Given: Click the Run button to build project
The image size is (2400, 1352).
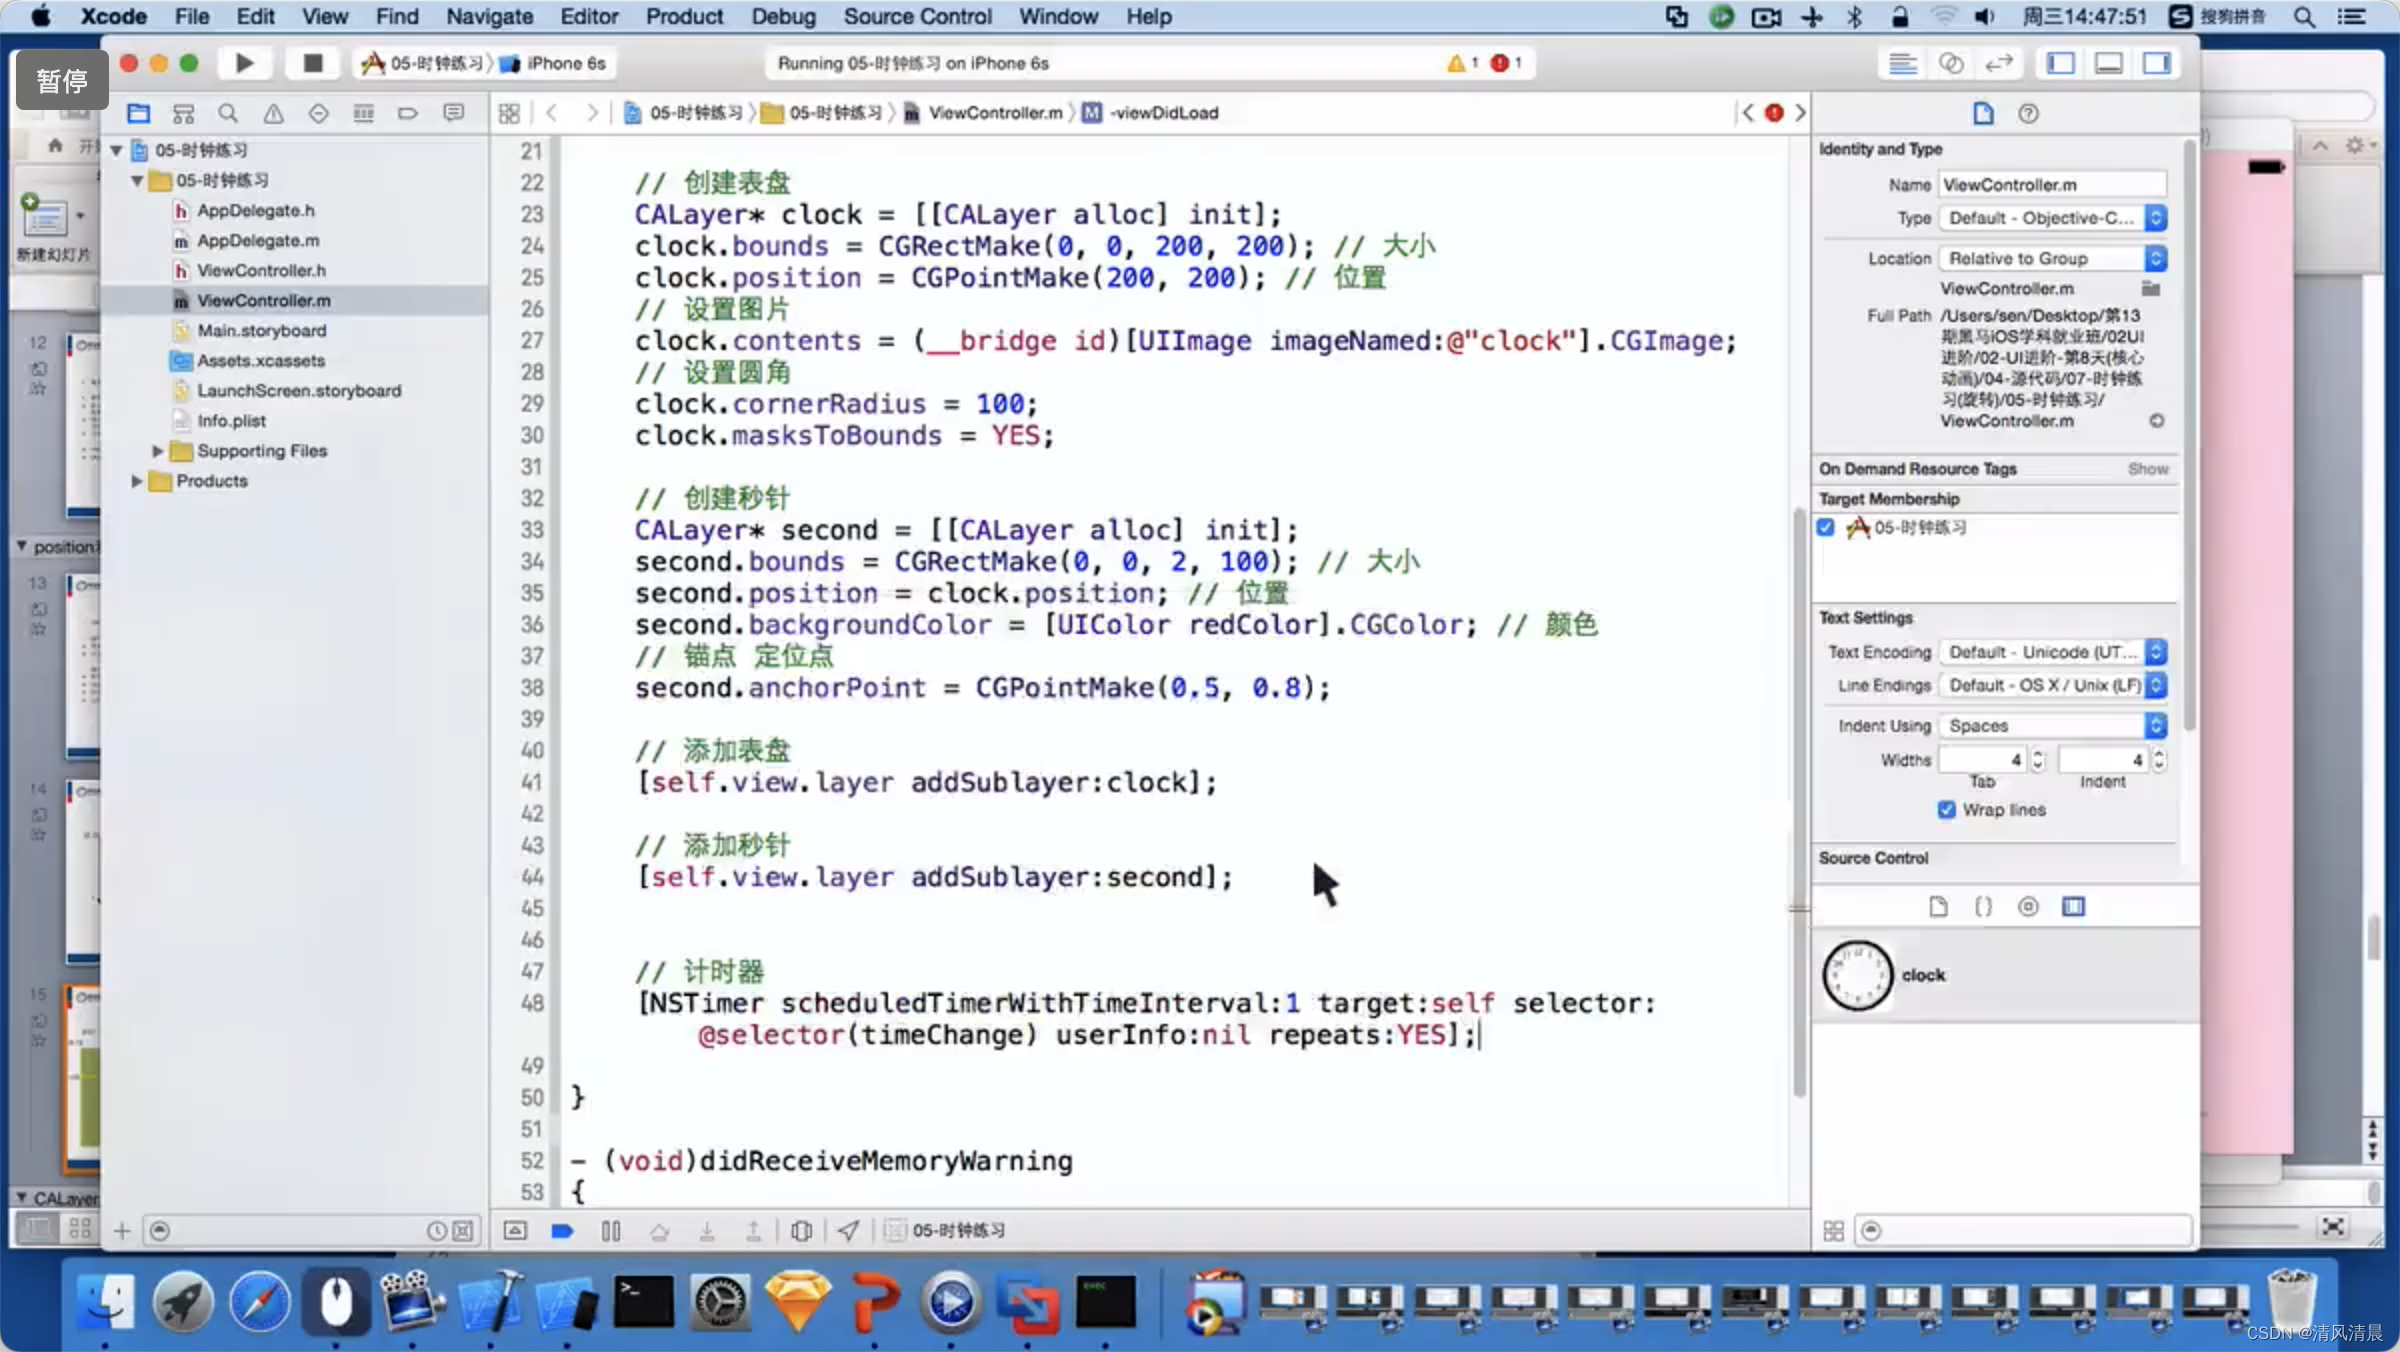Looking at the screenshot, I should pyautogui.click(x=242, y=63).
